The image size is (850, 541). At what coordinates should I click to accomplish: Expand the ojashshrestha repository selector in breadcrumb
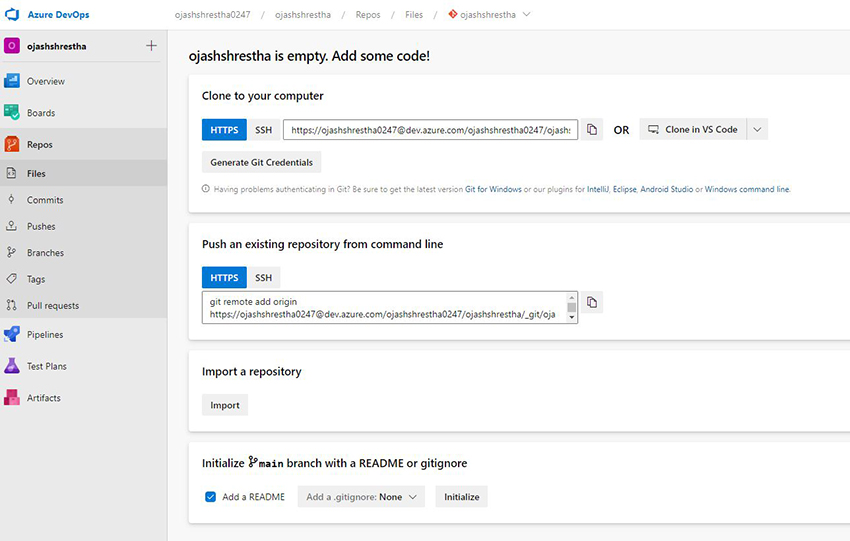coord(527,15)
